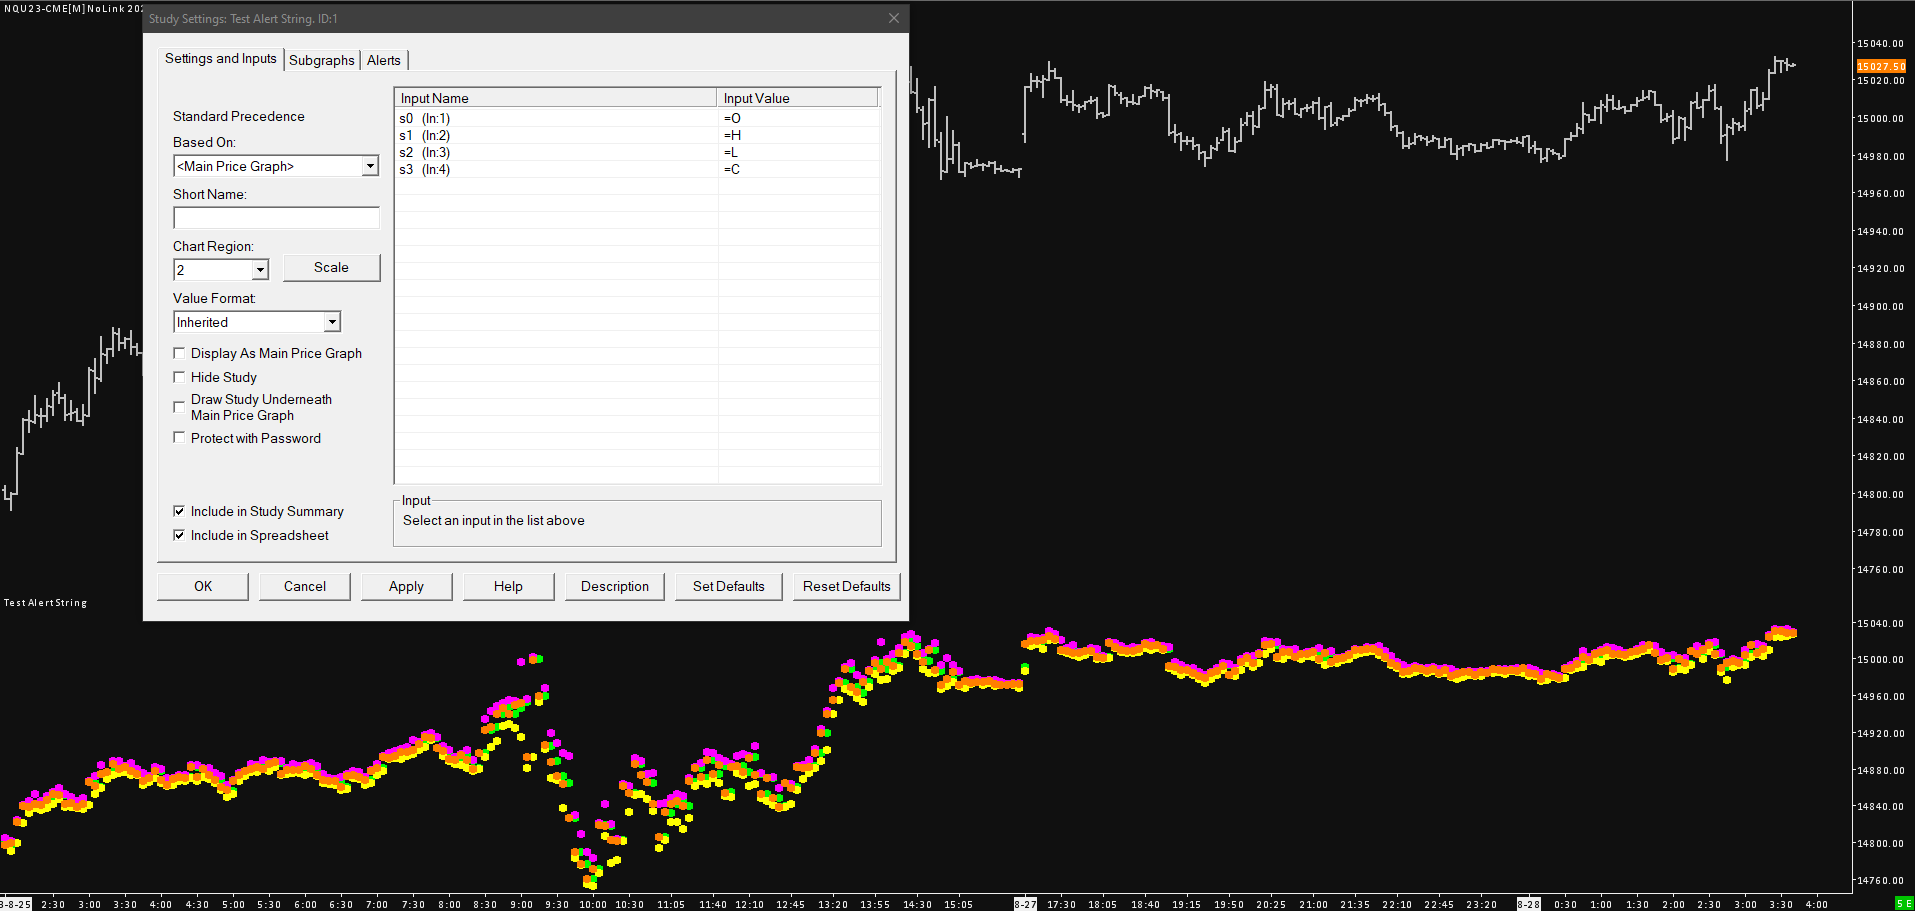Open Help for study settings
1915x911 pixels.
coord(508,586)
